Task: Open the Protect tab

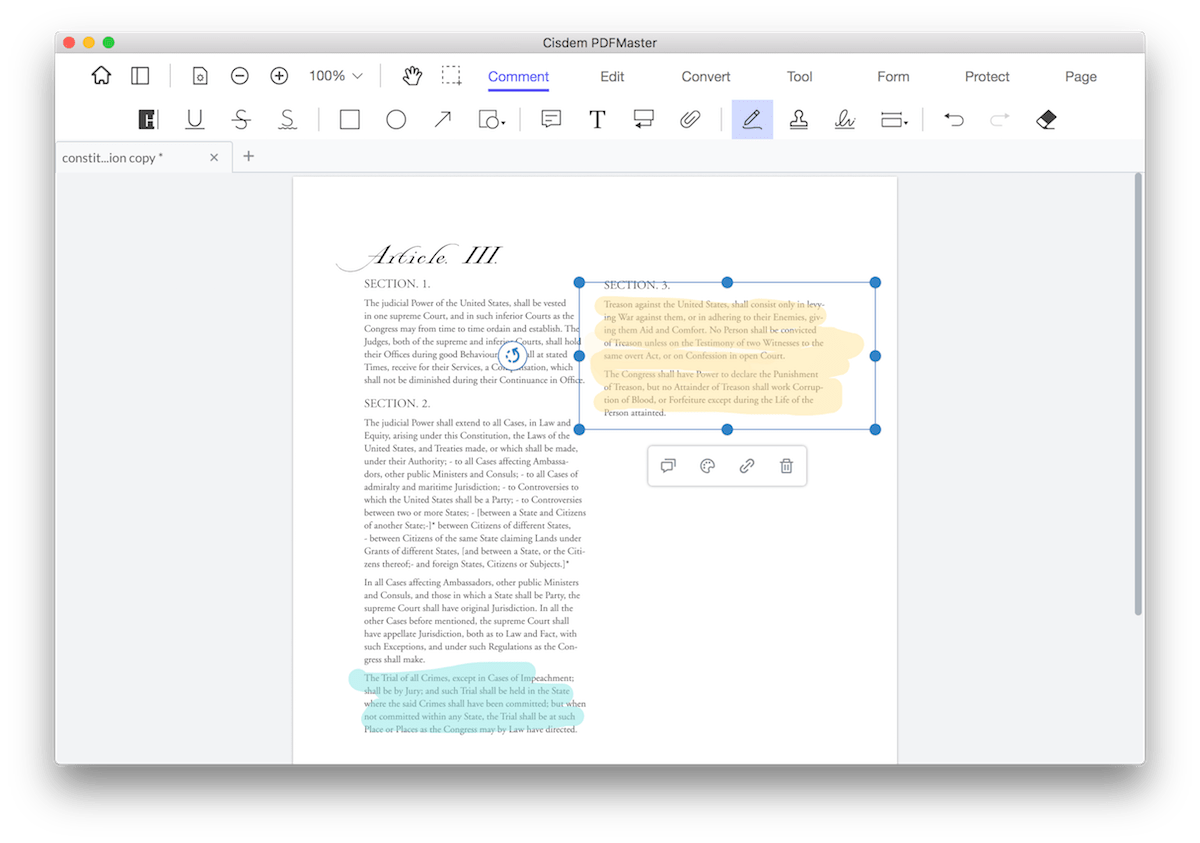Action: click(x=986, y=77)
